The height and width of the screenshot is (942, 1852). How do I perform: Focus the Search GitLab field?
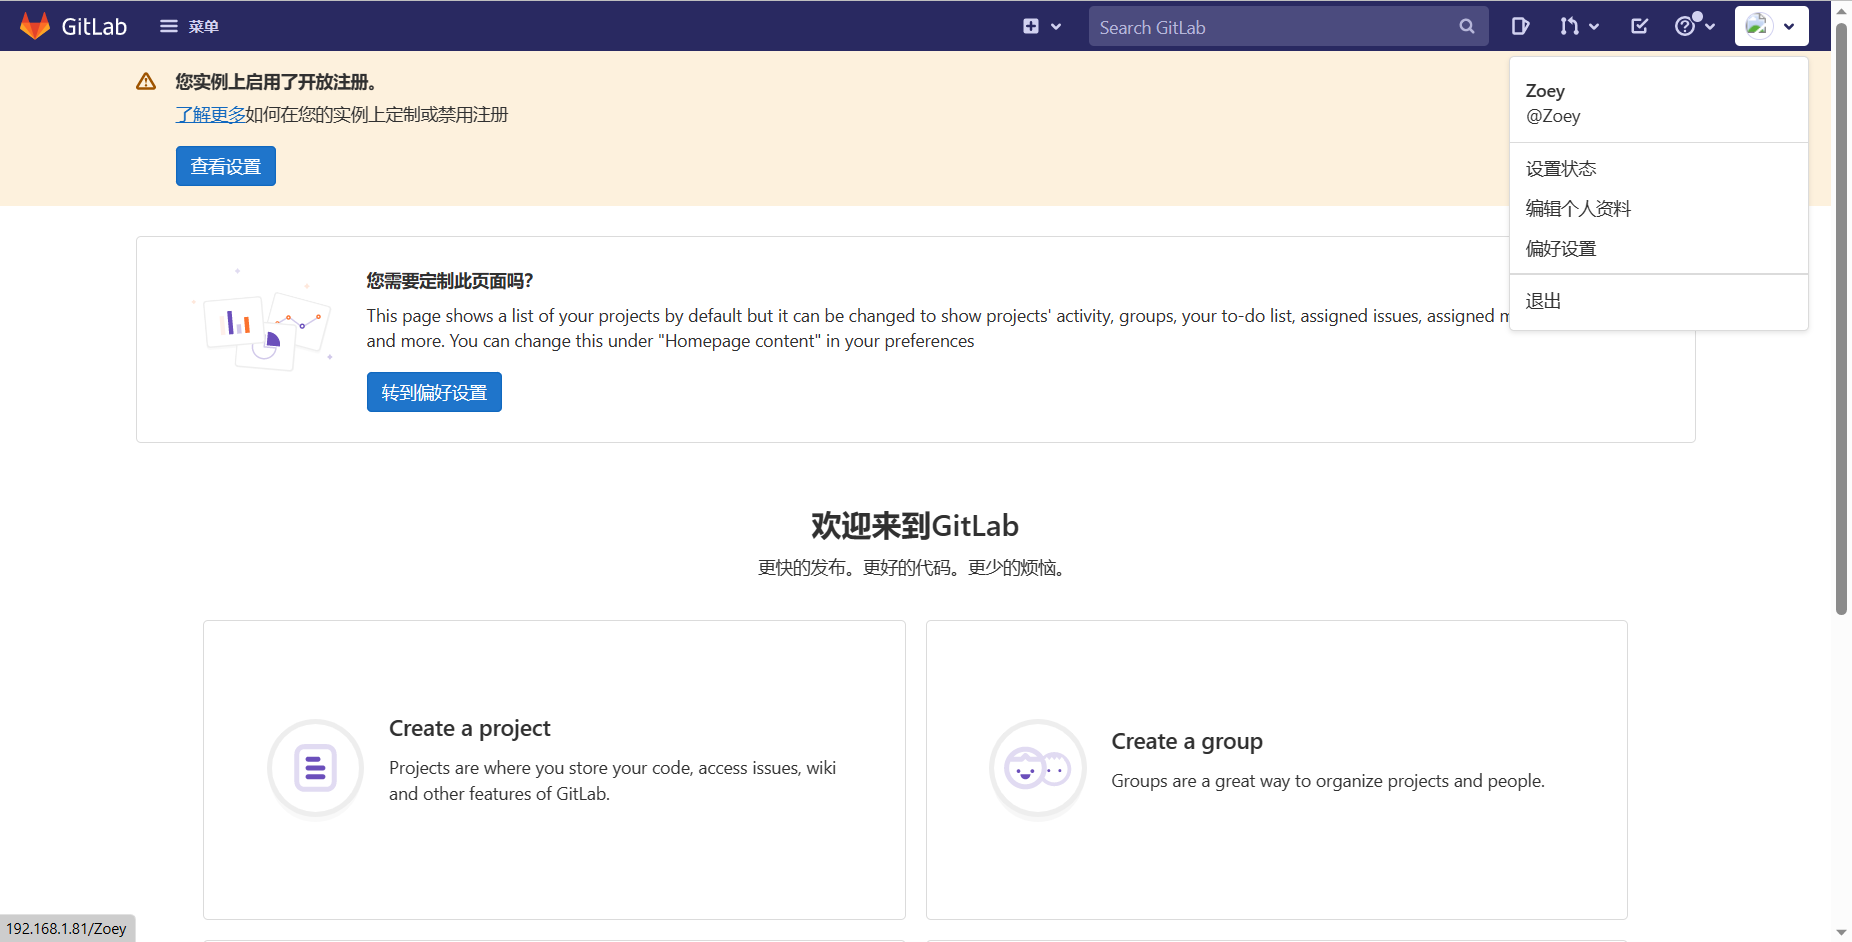pyautogui.click(x=1288, y=27)
